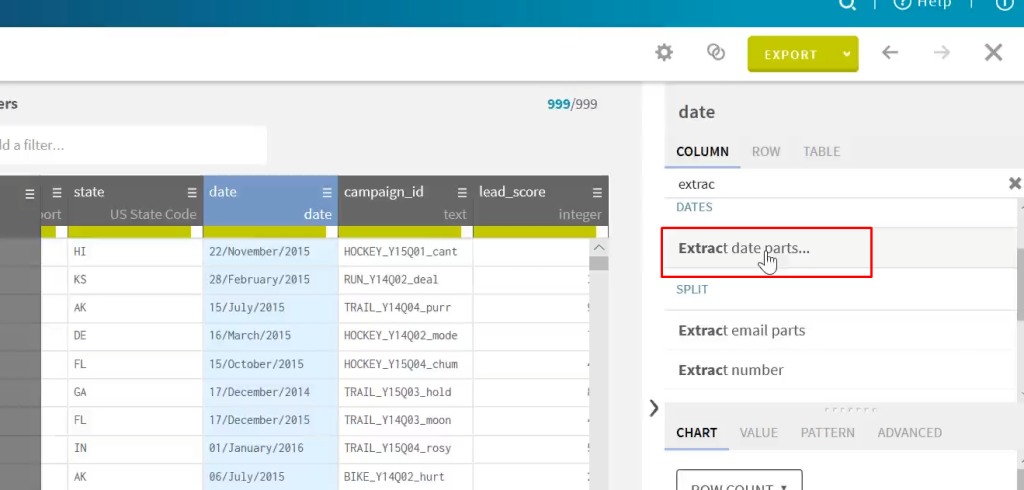Open menu icon of the leftmost column

click(x=29, y=194)
